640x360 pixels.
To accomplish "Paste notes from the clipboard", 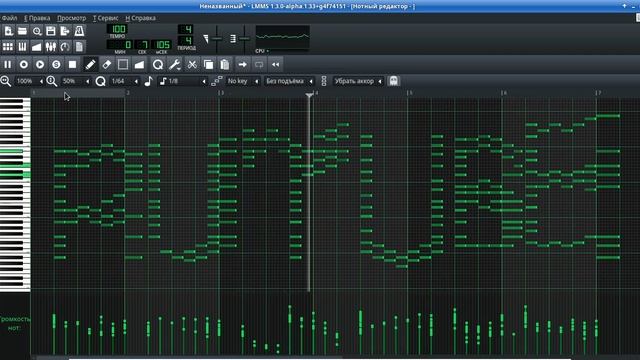I will pyautogui.click(x=224, y=64).
